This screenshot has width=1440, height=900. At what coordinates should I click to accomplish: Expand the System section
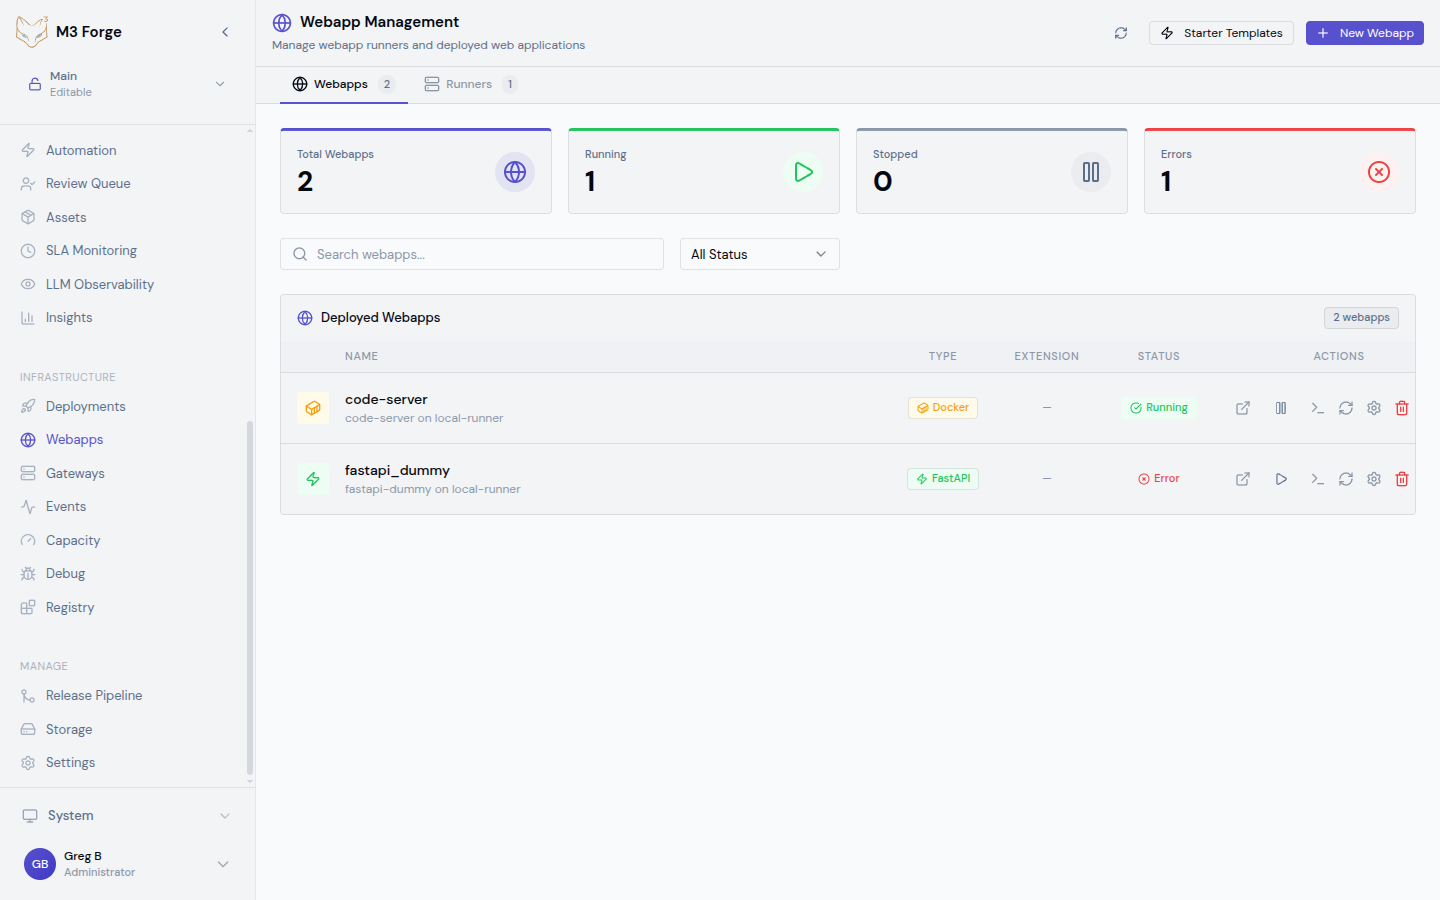pyautogui.click(x=125, y=815)
